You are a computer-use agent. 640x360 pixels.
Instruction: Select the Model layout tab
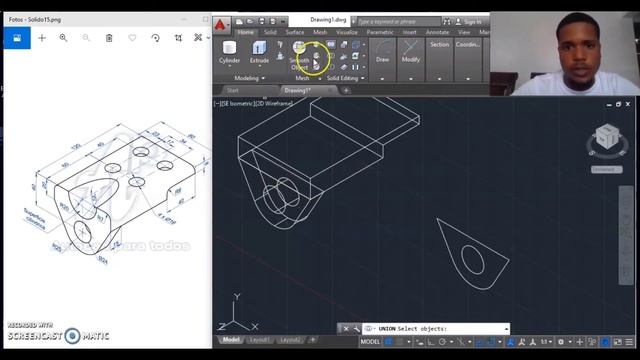pyautogui.click(x=231, y=340)
